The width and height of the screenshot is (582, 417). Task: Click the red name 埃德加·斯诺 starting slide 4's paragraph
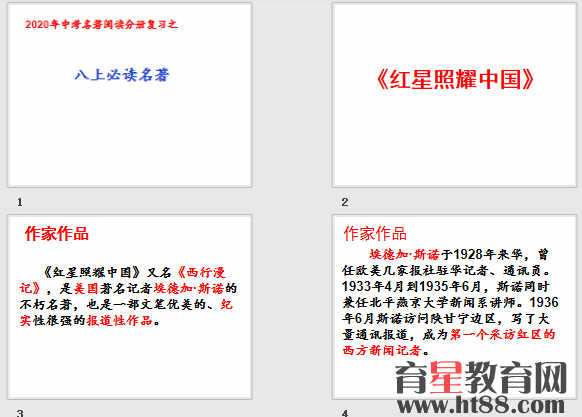pos(405,255)
